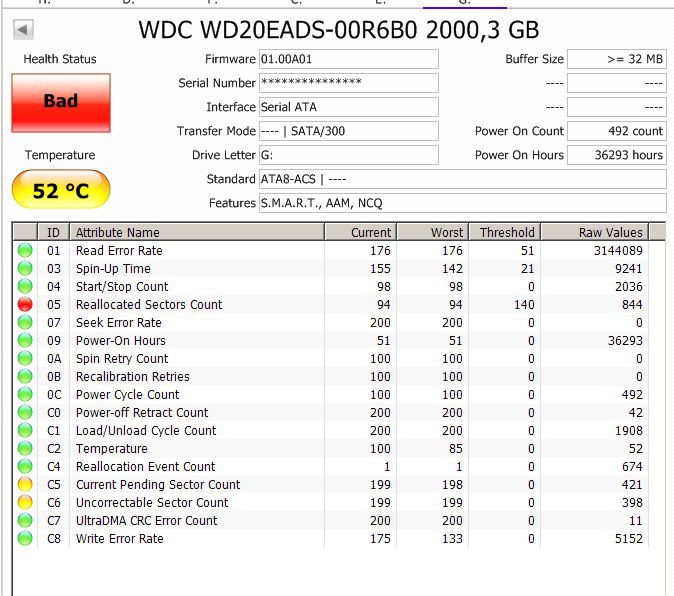Click the masked Serial Number field

point(349,83)
